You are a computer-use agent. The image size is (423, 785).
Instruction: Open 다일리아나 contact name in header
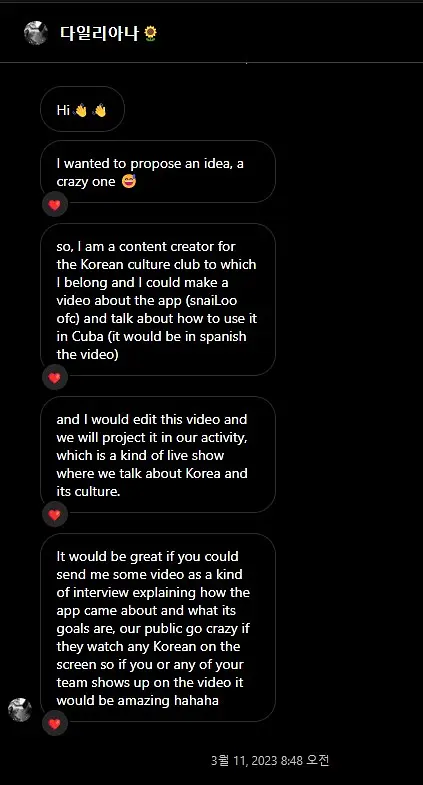(99, 34)
